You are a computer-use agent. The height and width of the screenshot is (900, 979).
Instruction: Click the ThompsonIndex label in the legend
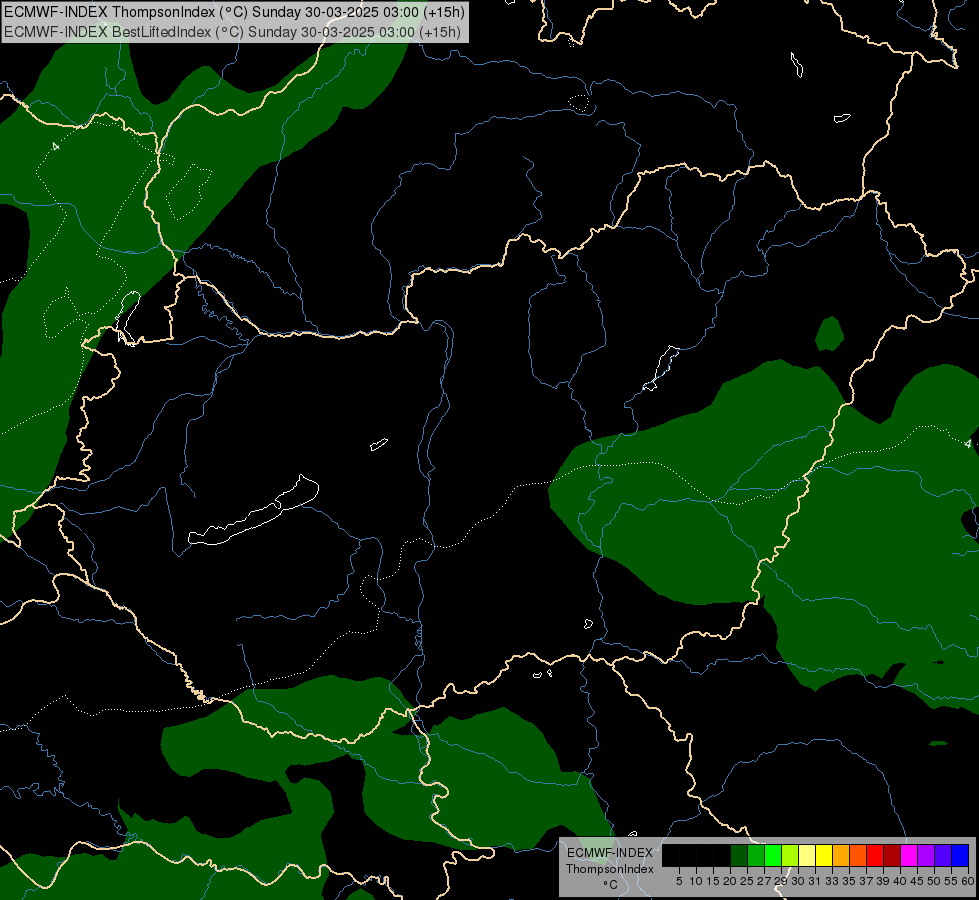609,869
